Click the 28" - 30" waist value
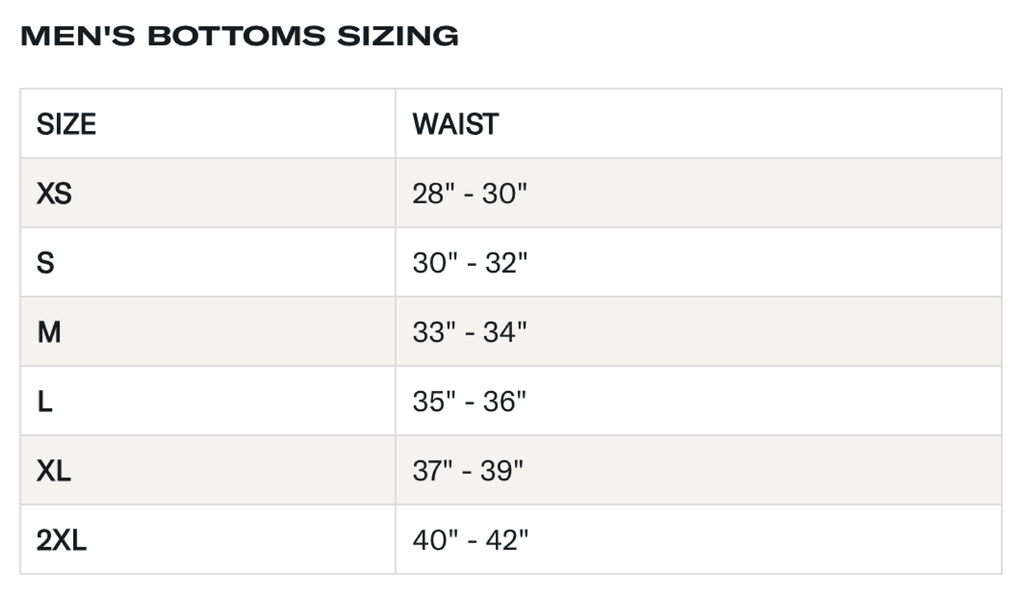This screenshot has height=599, width=1024. (x=469, y=193)
